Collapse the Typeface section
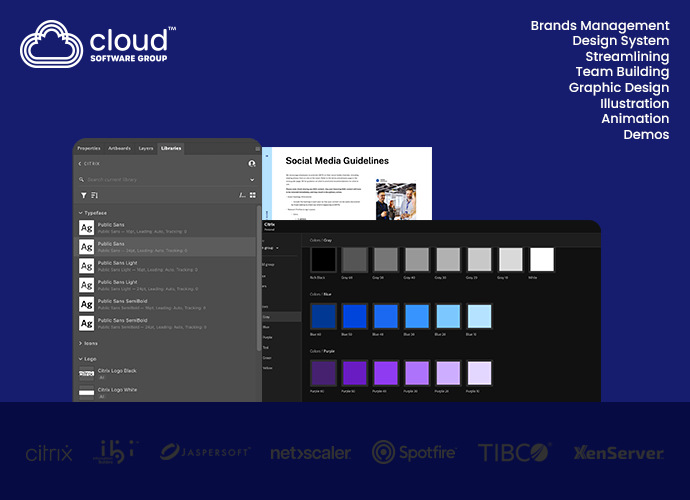Image resolution: width=690 pixels, height=500 pixels. 80,213
